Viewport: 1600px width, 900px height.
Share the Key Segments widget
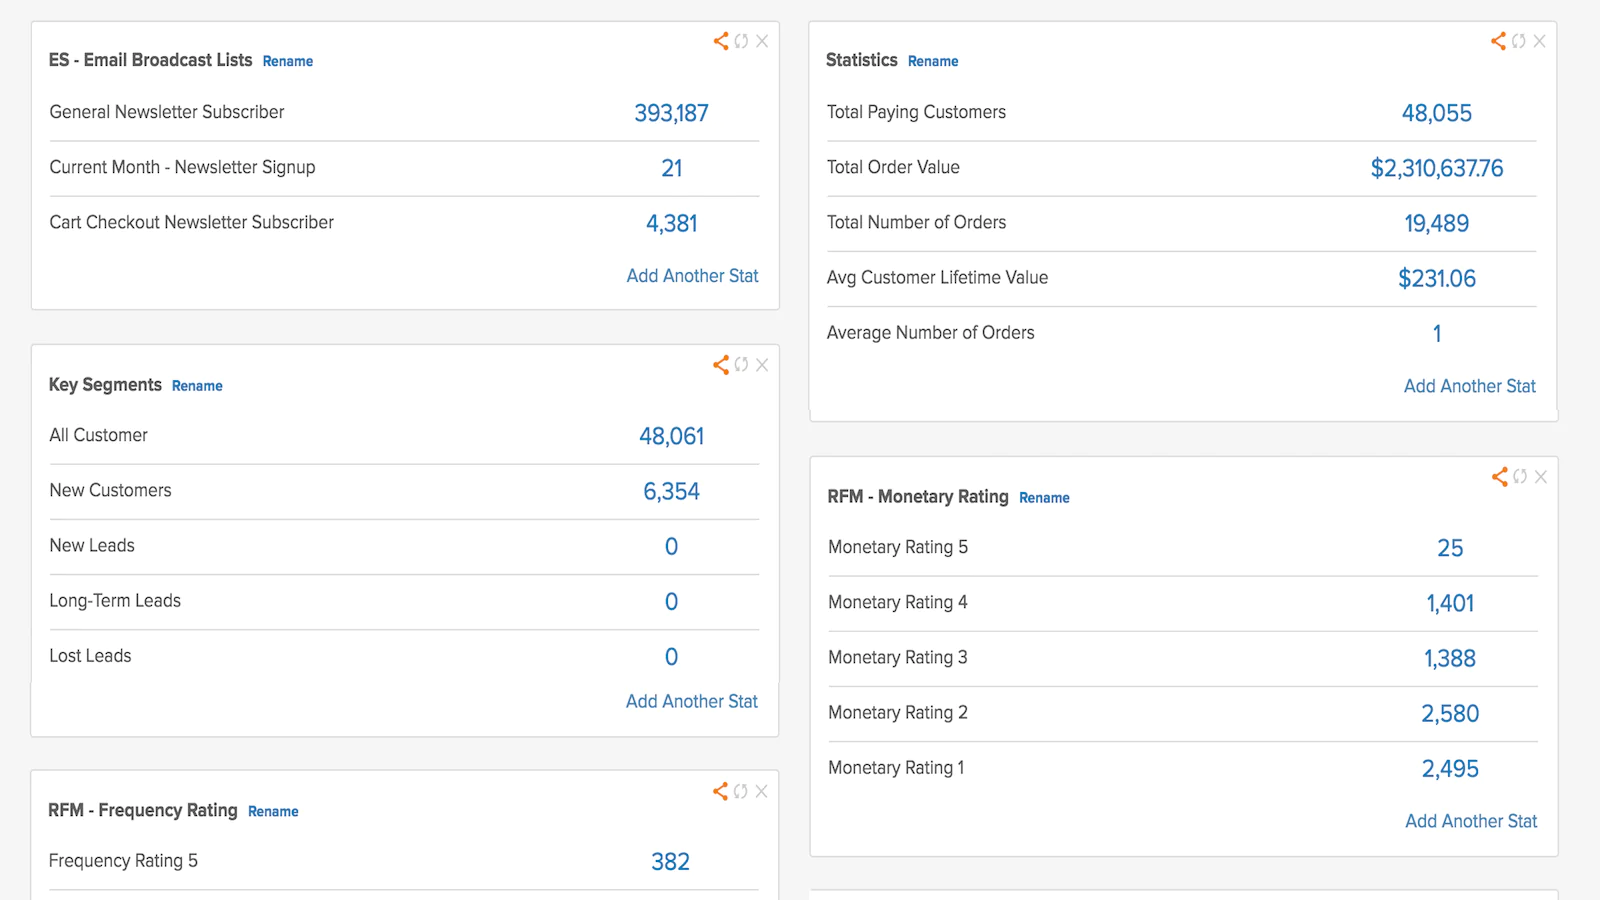coord(721,365)
